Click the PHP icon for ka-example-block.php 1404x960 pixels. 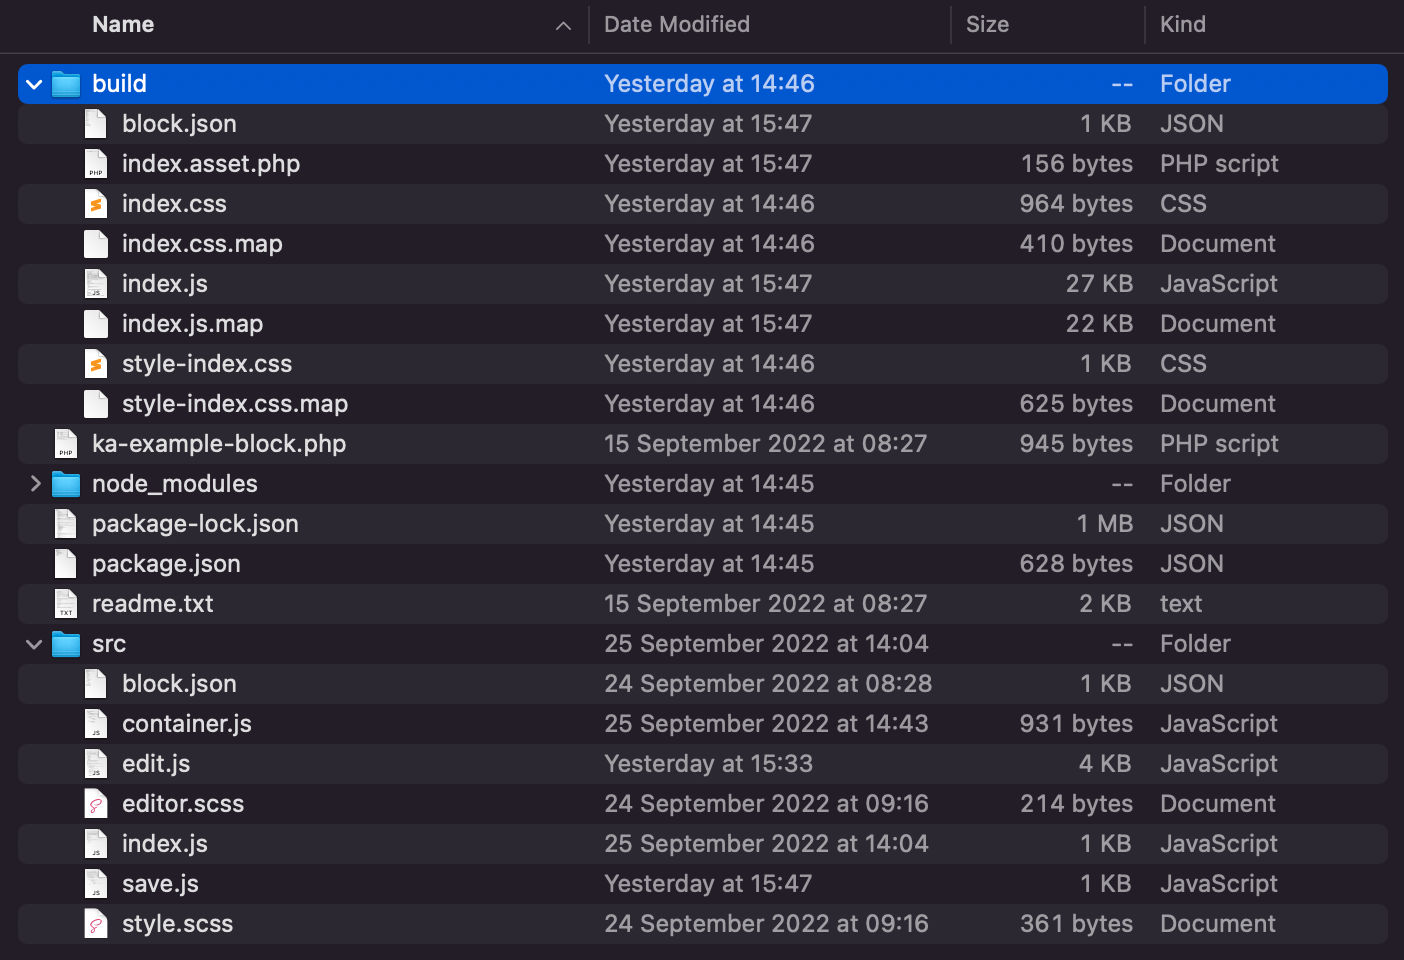tap(65, 443)
